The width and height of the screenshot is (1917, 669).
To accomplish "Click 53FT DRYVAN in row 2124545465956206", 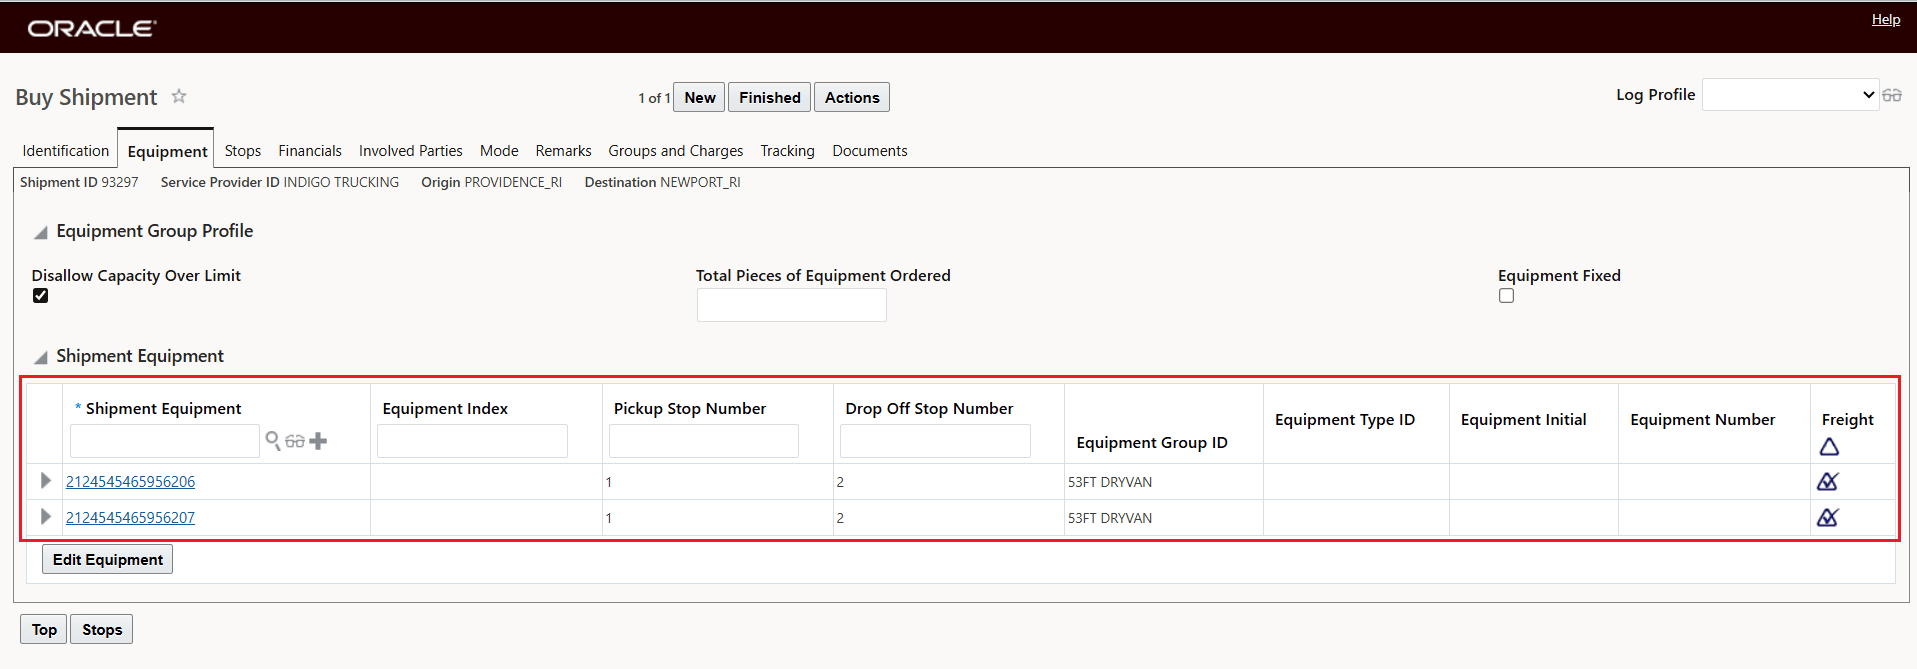I will pyautogui.click(x=1110, y=482).
